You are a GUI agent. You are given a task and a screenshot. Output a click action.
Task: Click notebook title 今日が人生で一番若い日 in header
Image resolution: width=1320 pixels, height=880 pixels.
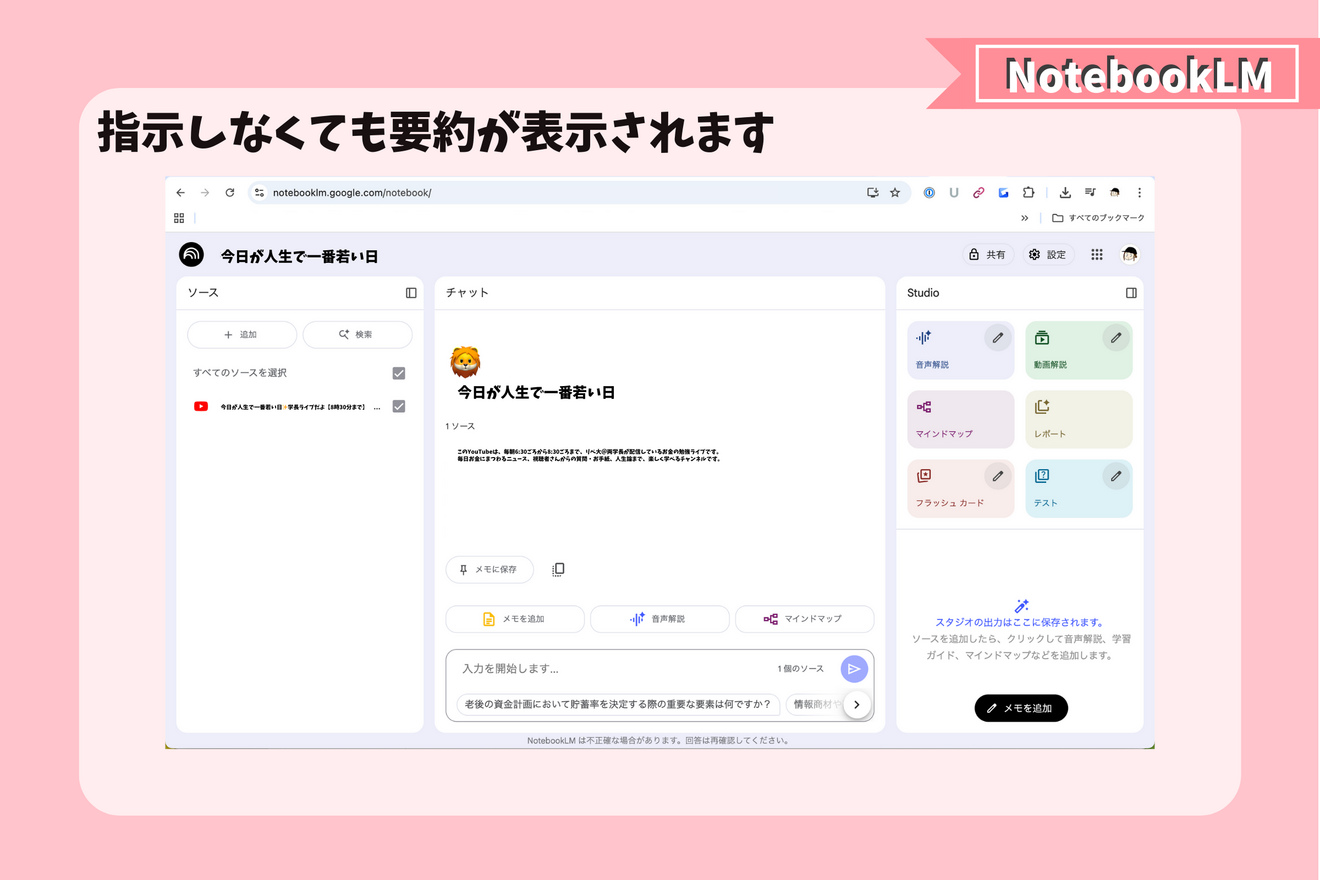(x=299, y=256)
